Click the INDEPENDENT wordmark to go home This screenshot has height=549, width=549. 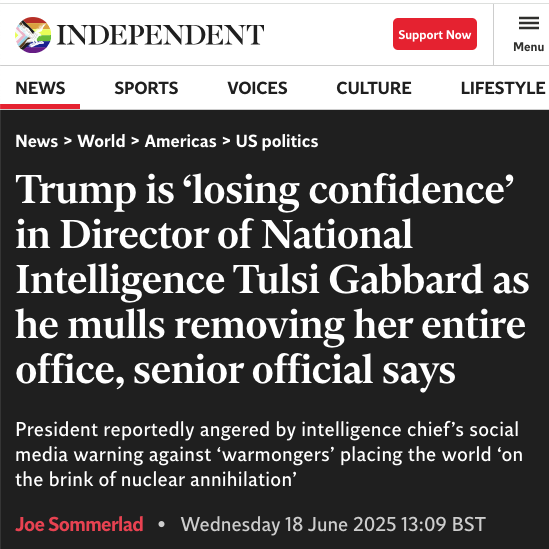point(160,35)
